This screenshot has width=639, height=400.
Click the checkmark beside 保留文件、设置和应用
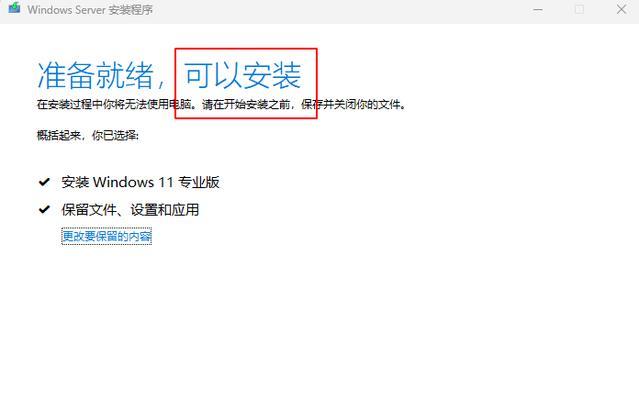tap(44, 209)
